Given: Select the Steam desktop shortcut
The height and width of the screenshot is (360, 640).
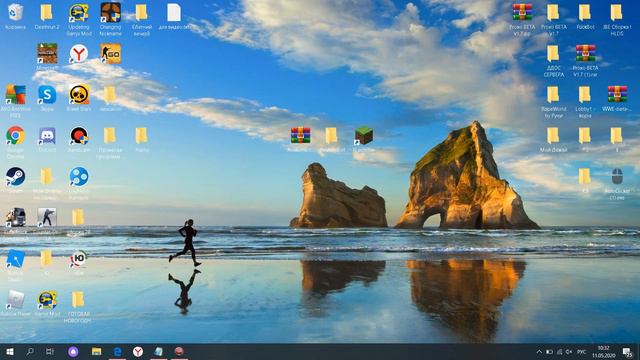Looking at the screenshot, I should tap(16, 176).
